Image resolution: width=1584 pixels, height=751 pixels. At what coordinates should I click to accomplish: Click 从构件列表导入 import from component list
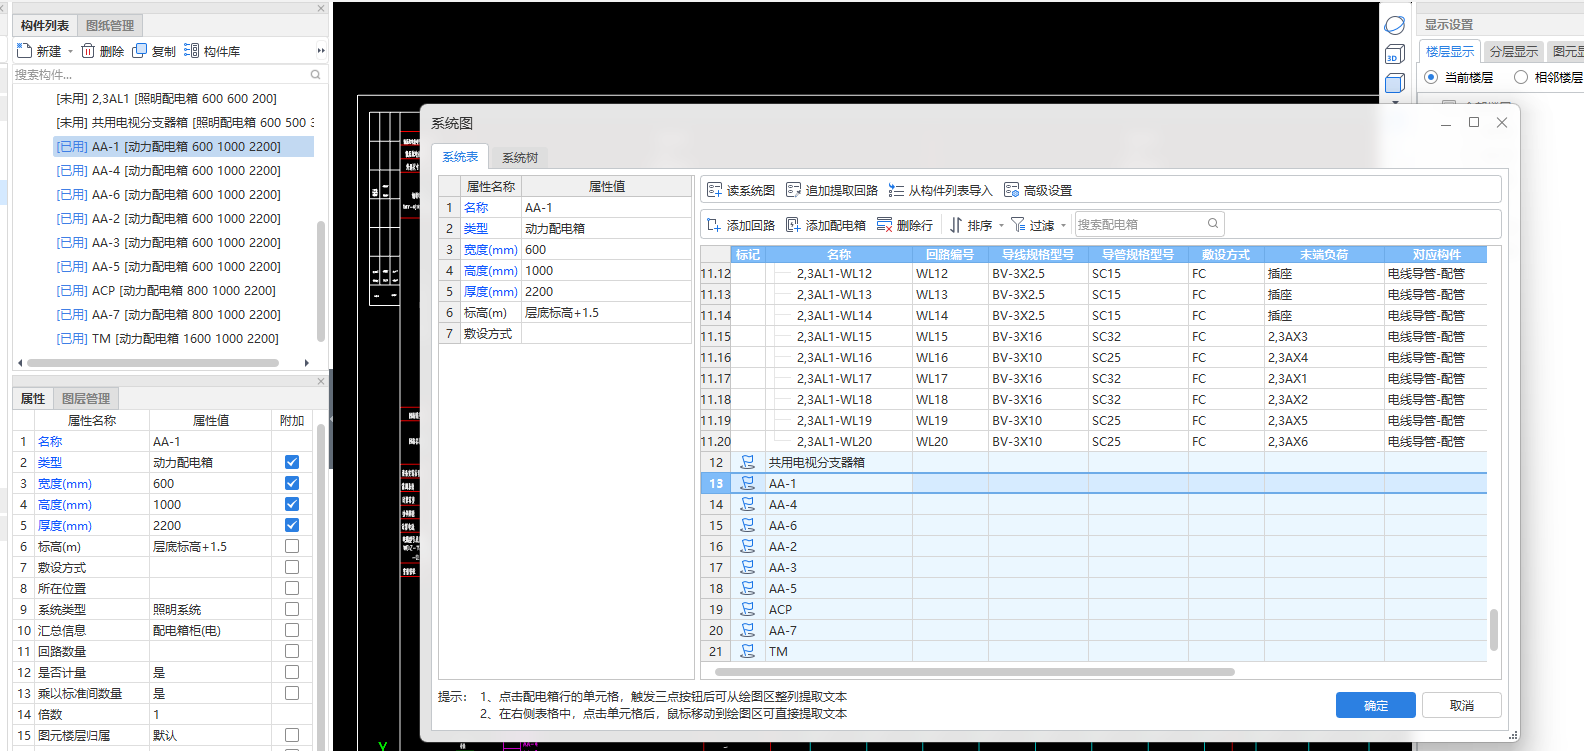[940, 190]
